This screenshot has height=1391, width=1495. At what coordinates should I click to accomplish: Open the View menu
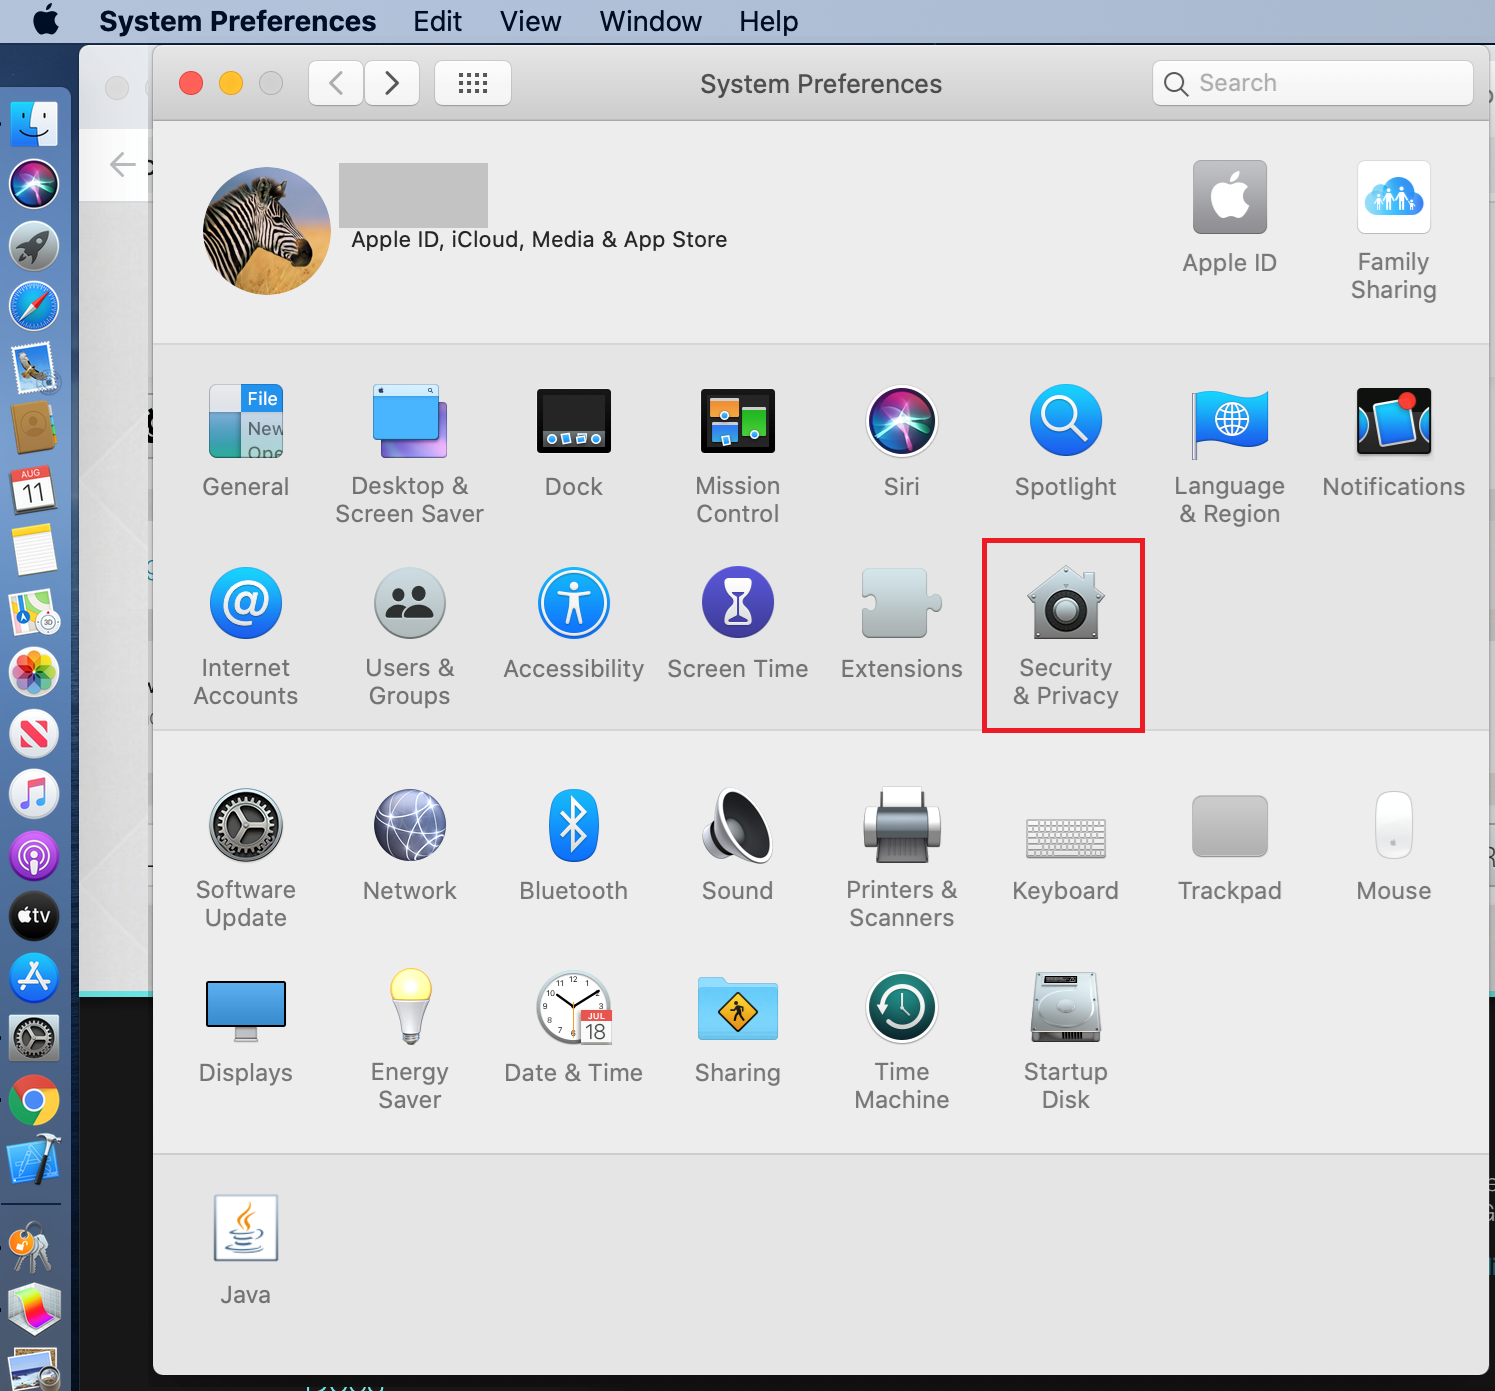pos(531,21)
